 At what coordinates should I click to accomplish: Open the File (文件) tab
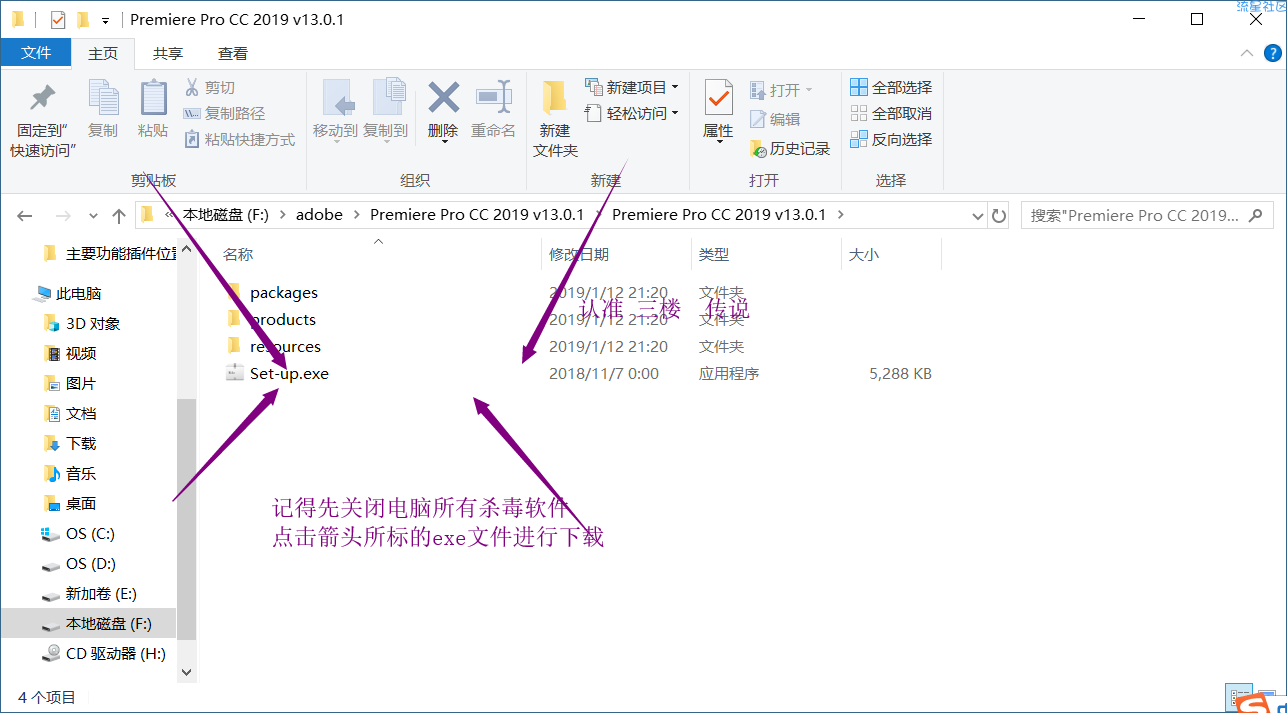(x=36, y=53)
